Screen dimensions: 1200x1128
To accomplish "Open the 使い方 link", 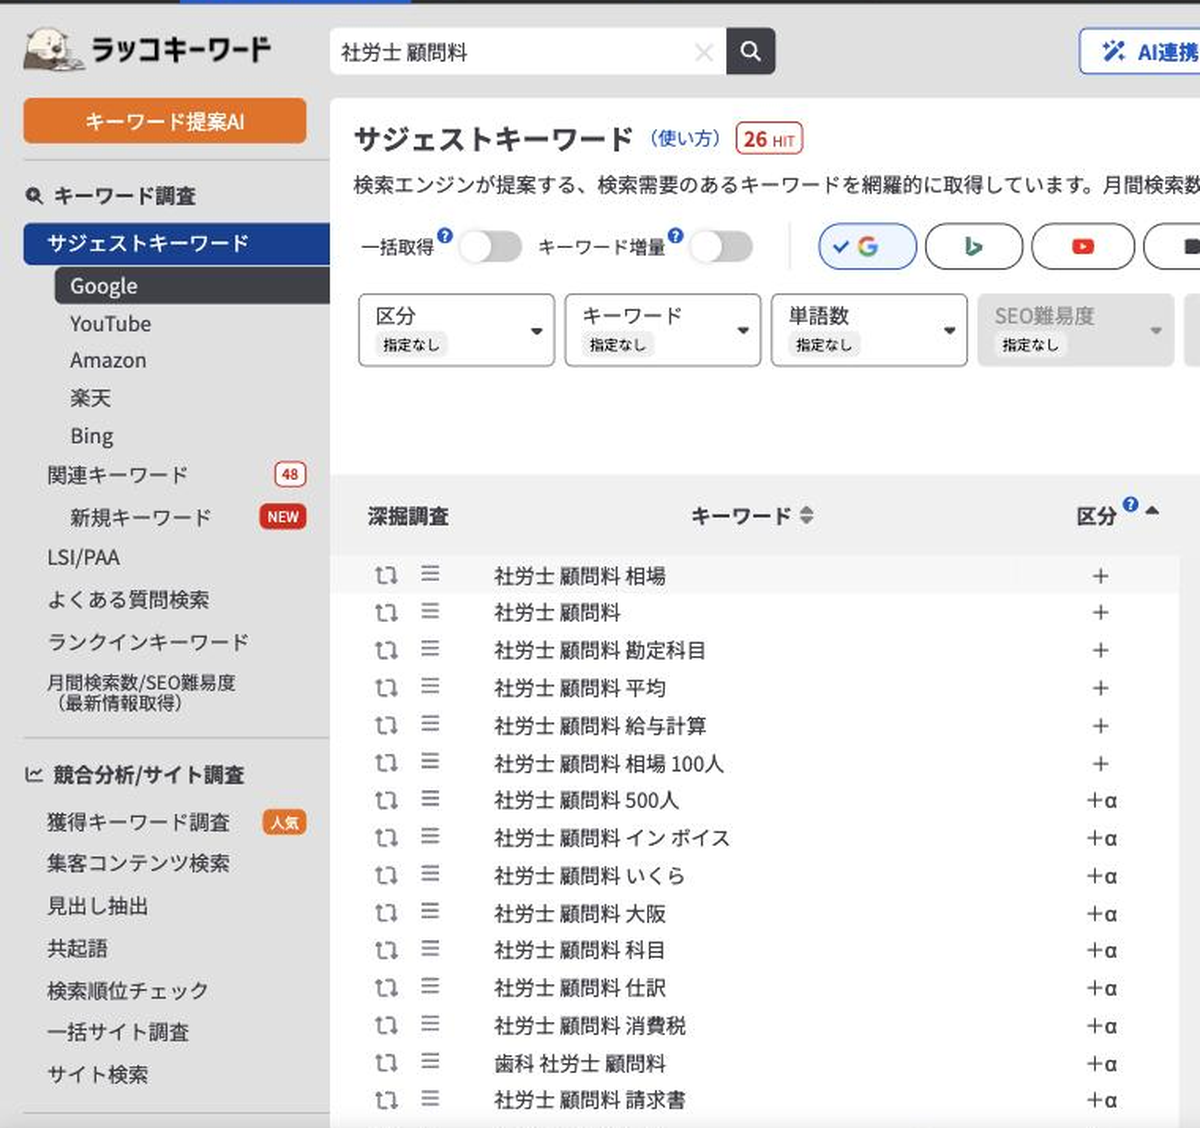I will click(685, 139).
